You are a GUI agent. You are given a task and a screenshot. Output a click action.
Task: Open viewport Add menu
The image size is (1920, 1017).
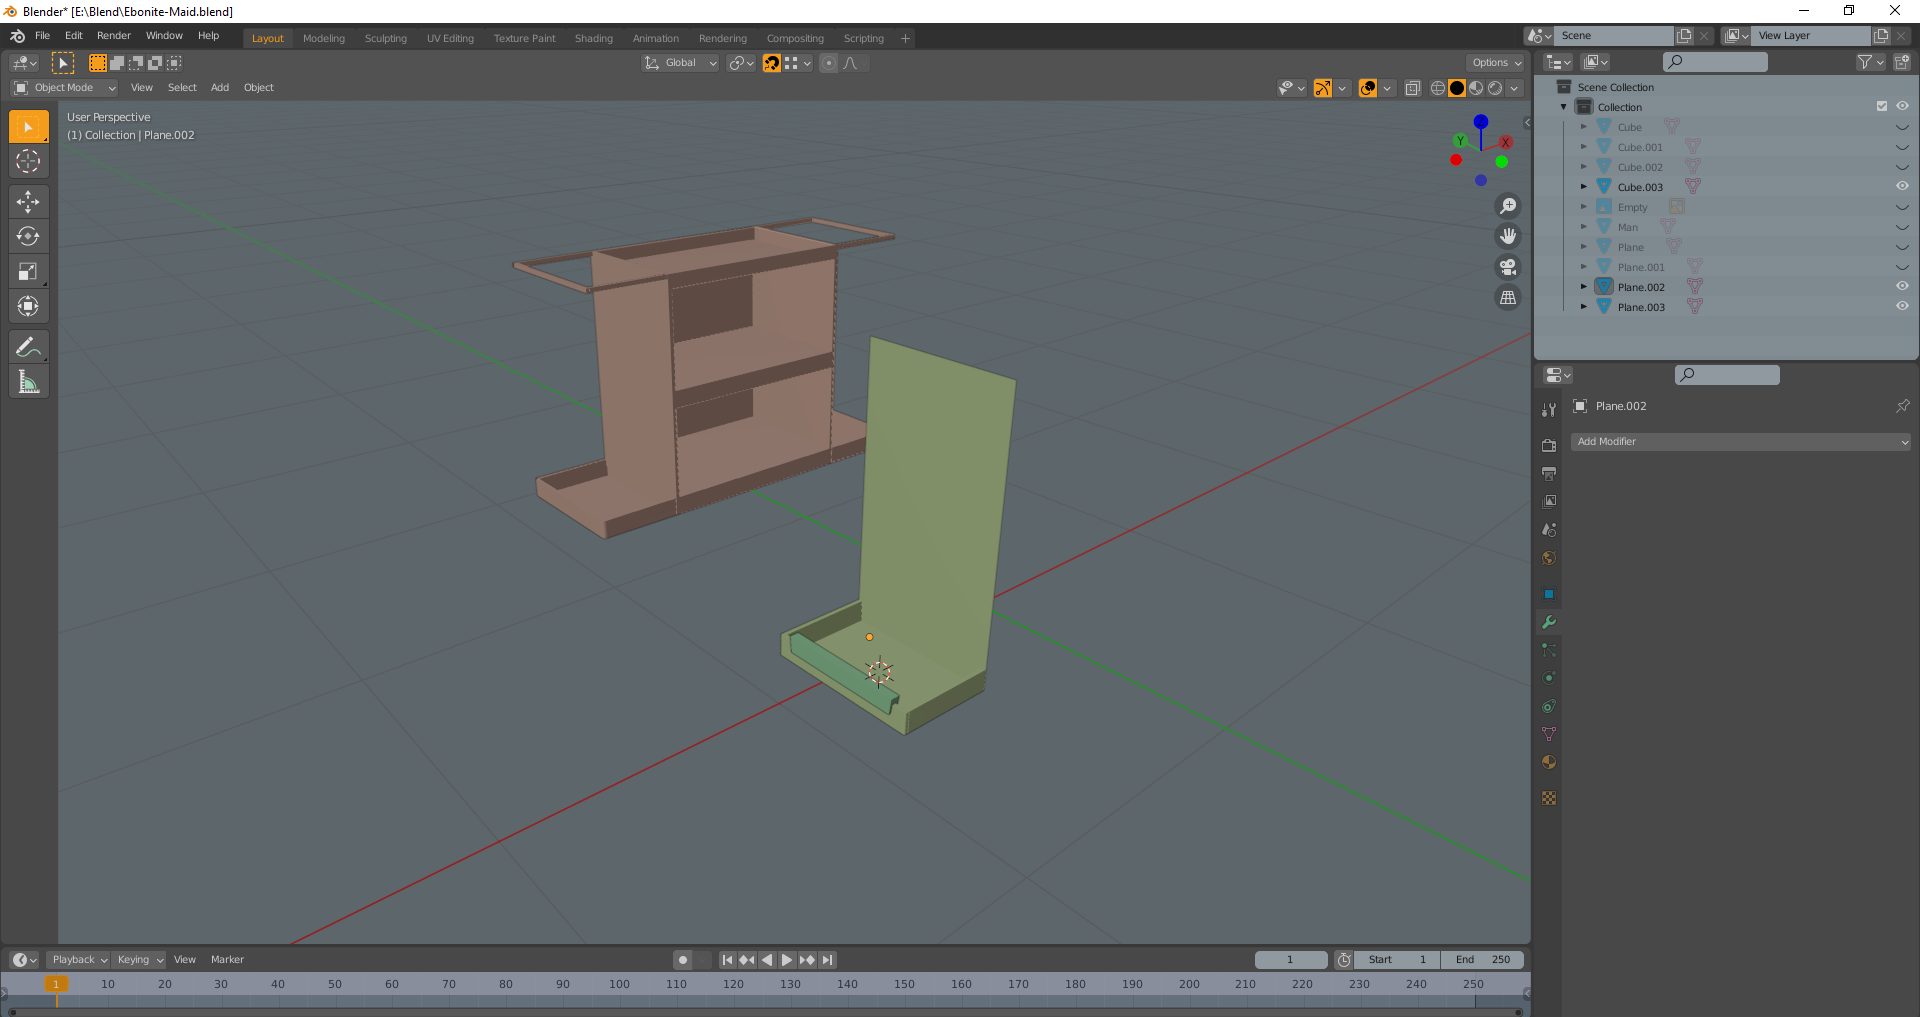pos(220,88)
